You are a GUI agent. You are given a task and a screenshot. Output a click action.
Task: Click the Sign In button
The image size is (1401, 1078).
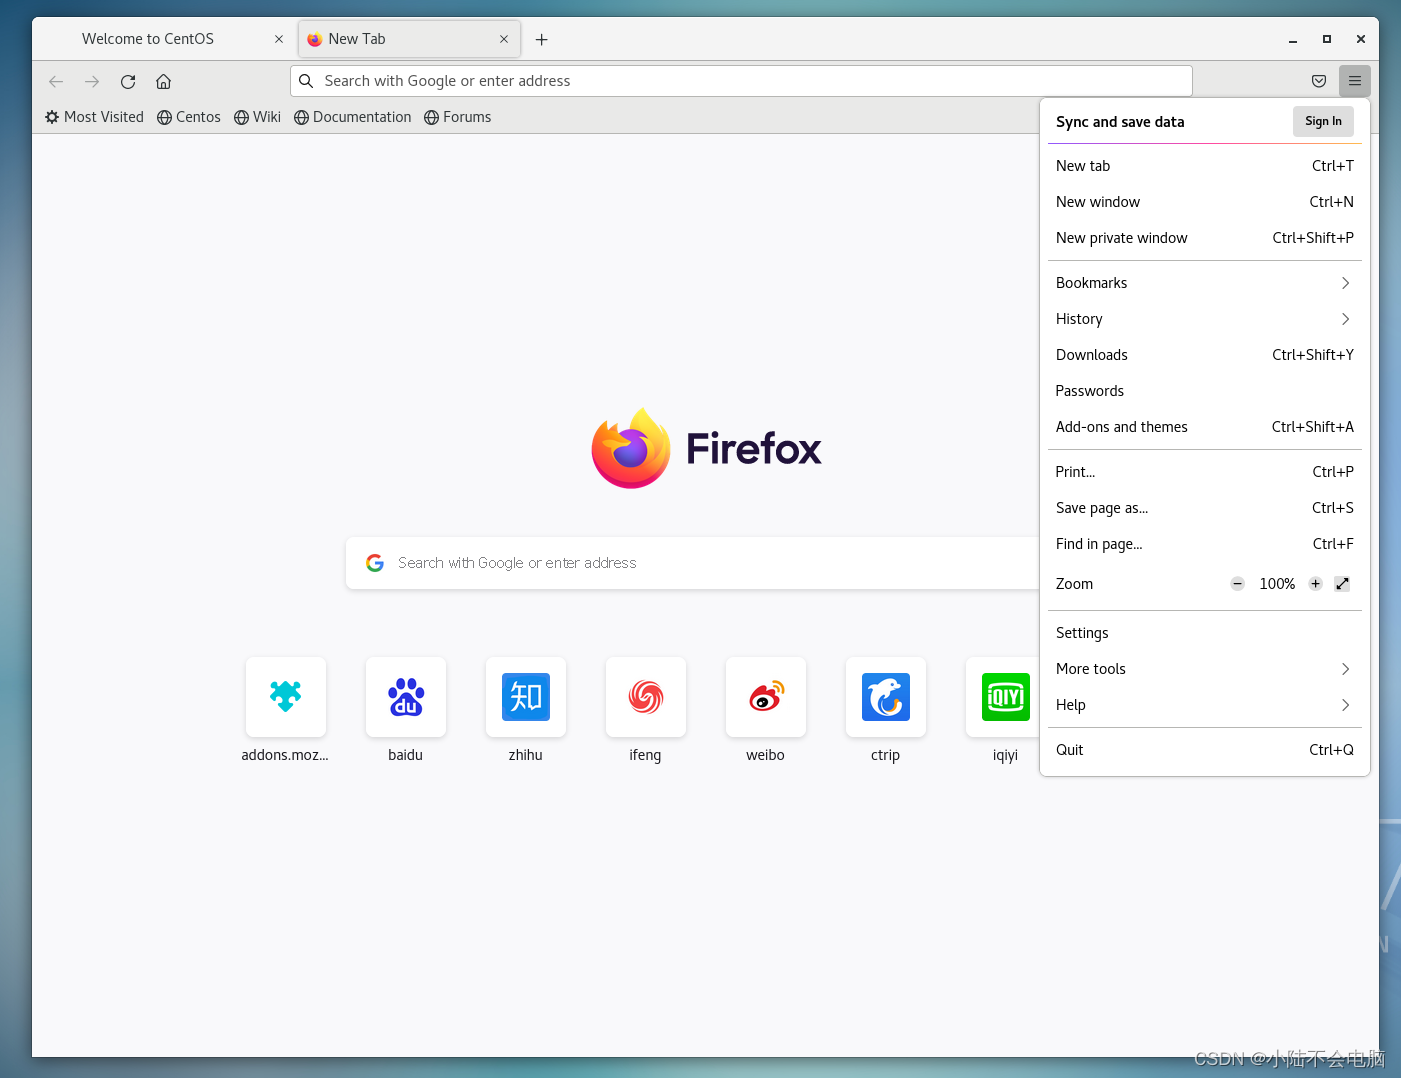1323,121
